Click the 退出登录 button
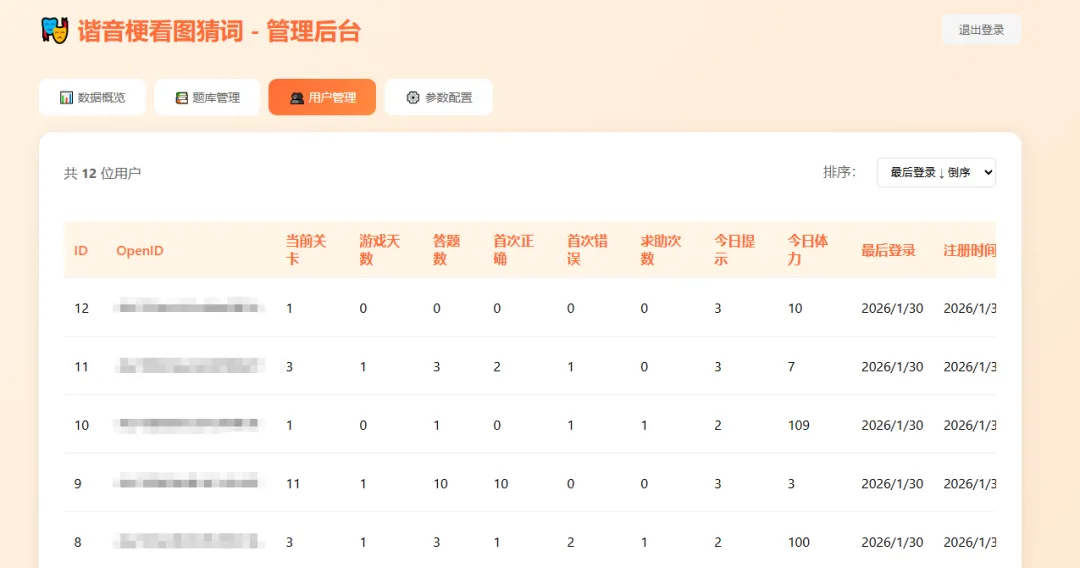1080x568 pixels. point(982,30)
